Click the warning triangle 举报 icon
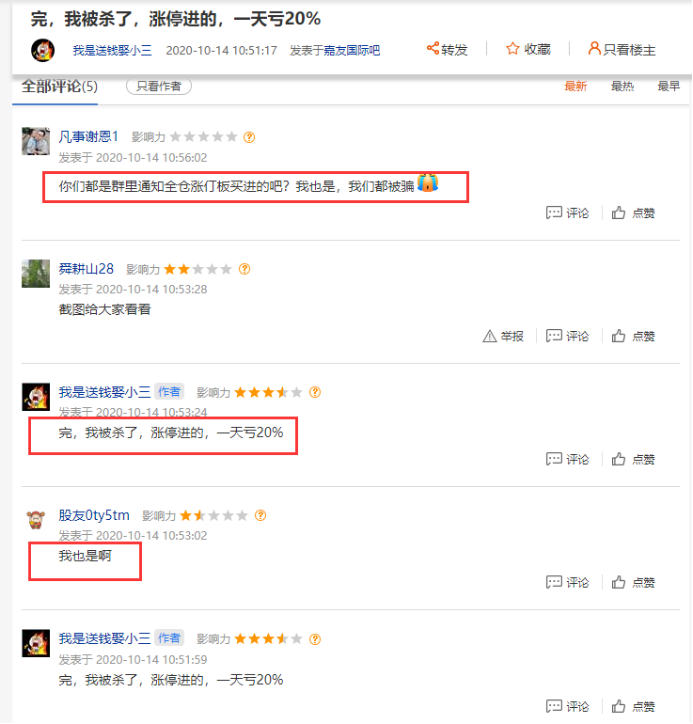 (x=489, y=336)
